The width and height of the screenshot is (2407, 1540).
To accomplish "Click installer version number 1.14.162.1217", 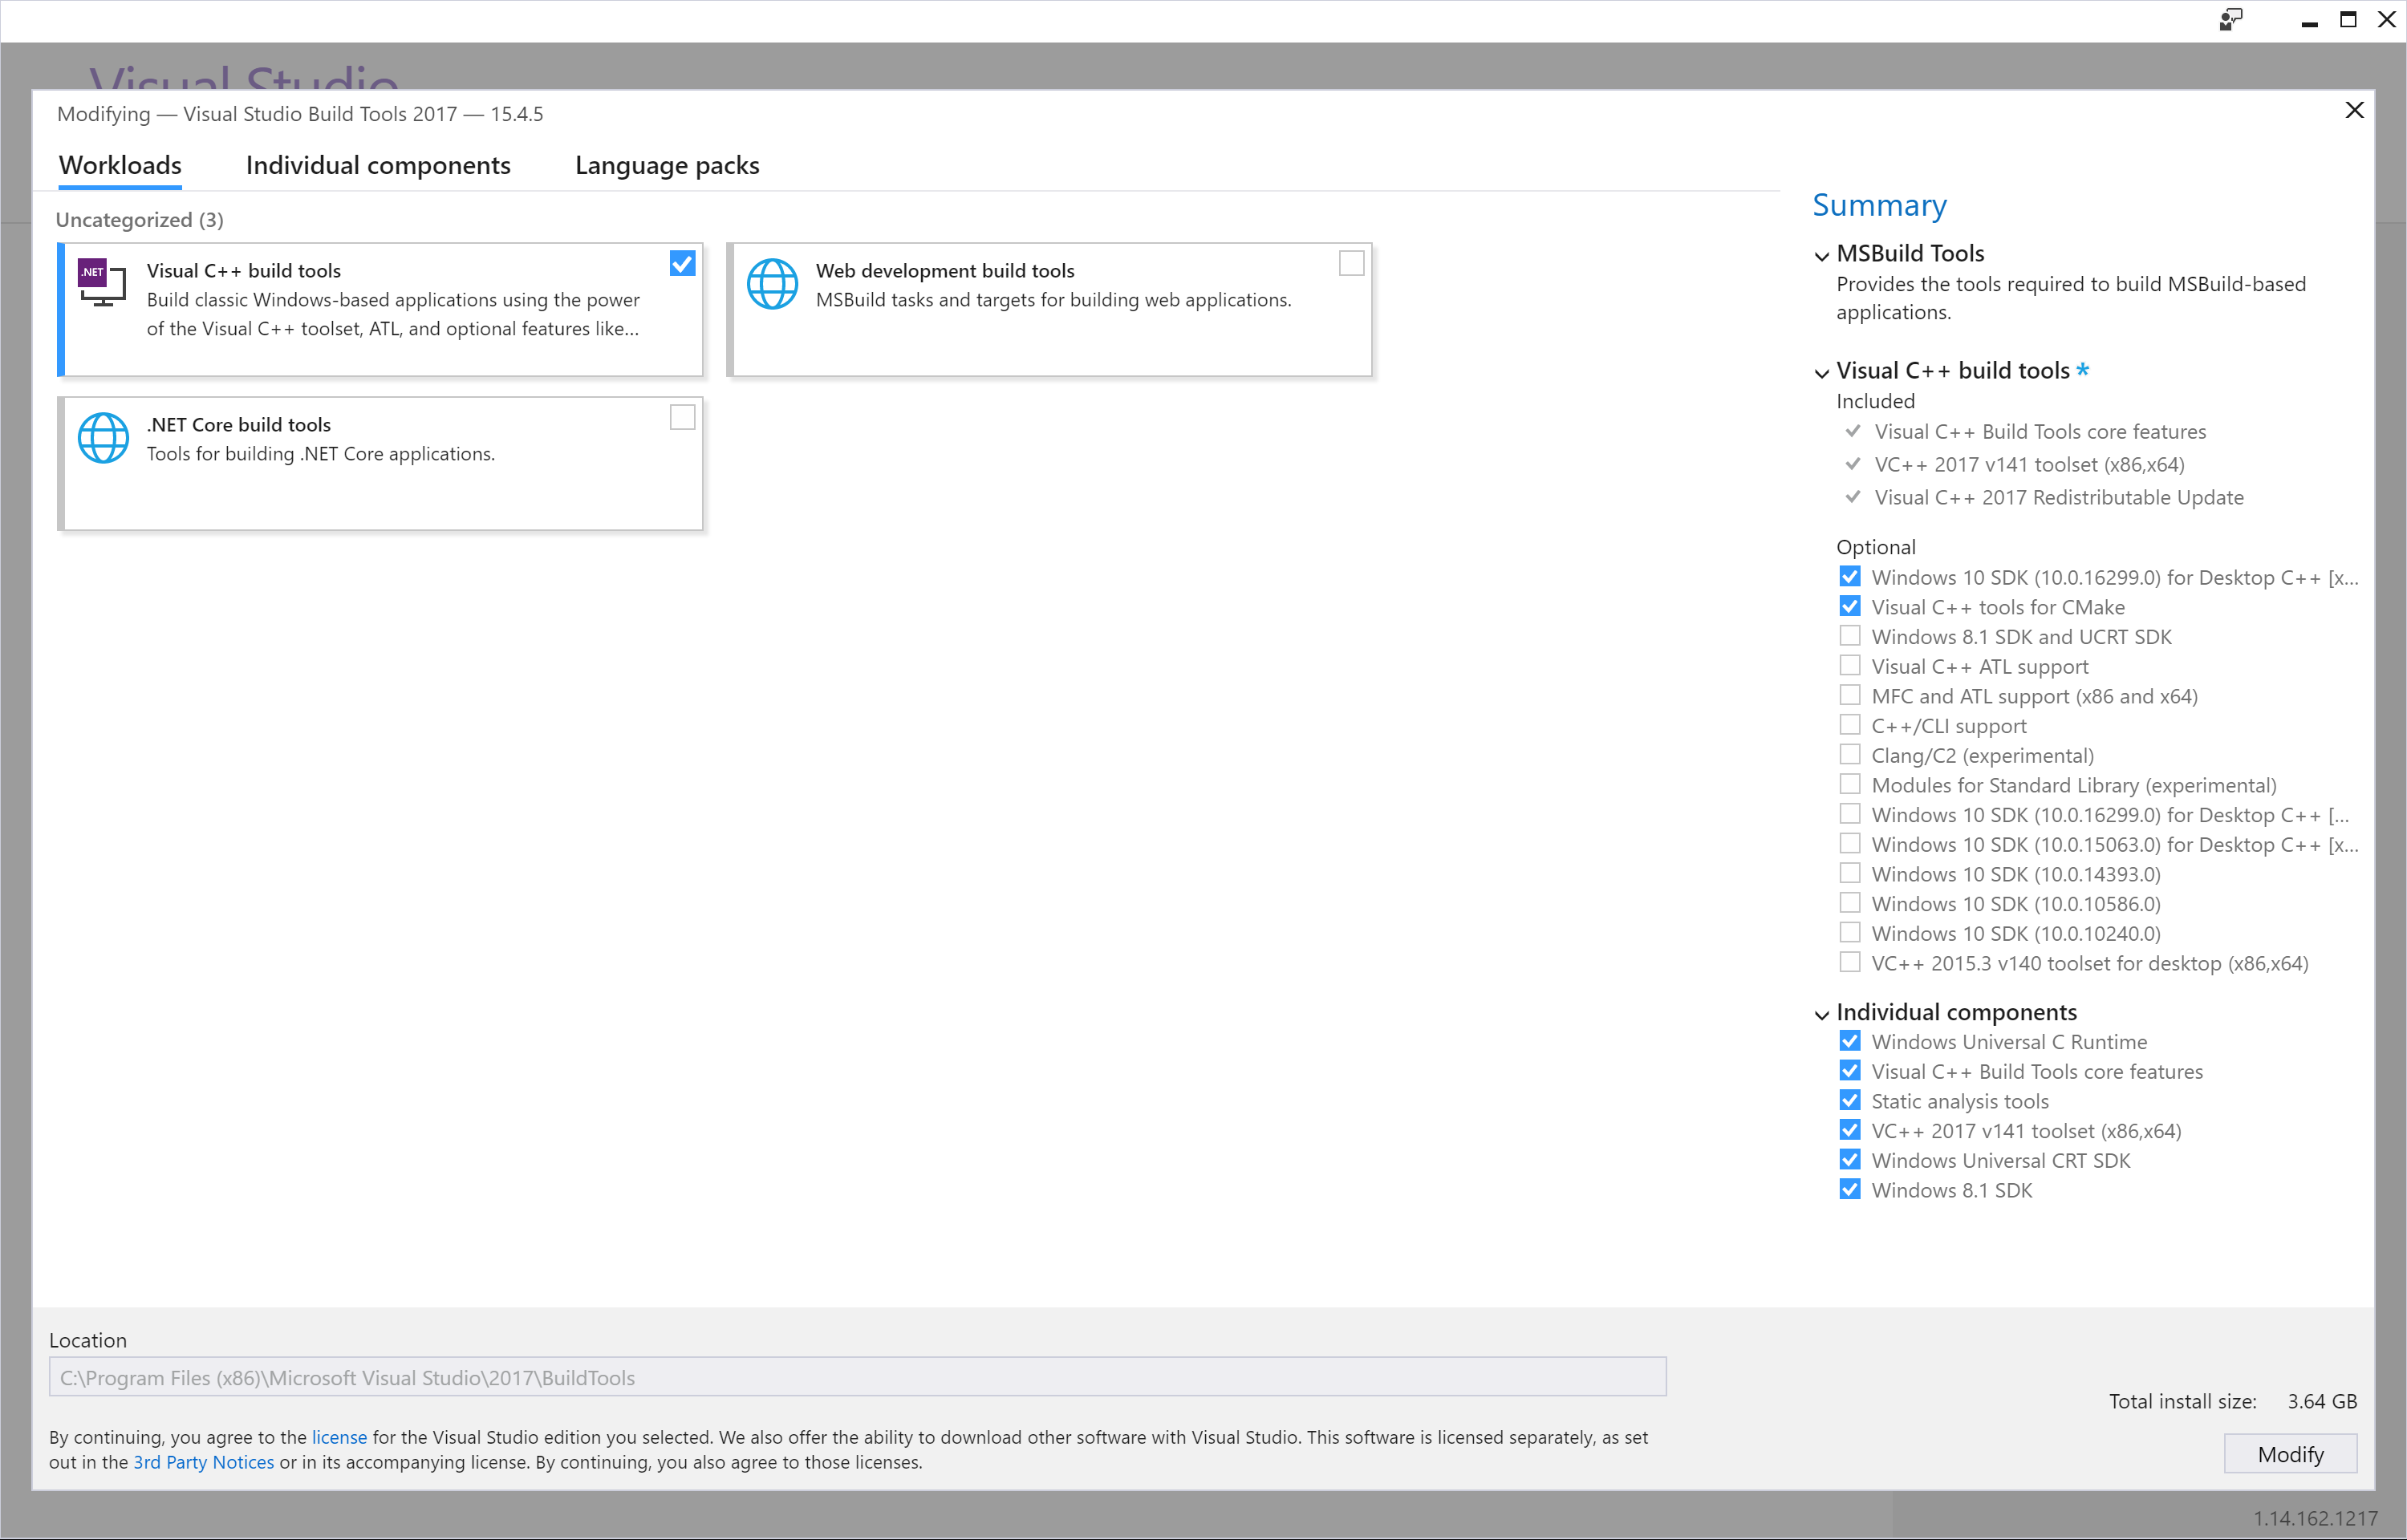I will [2315, 1518].
